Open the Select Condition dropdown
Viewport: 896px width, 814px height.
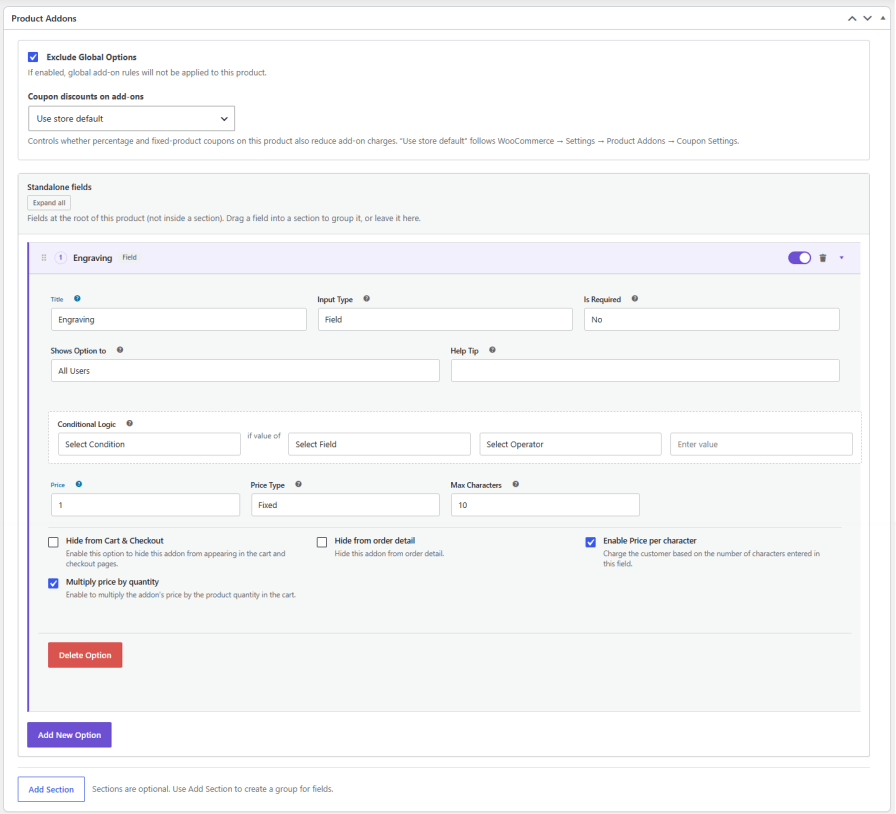coord(149,444)
